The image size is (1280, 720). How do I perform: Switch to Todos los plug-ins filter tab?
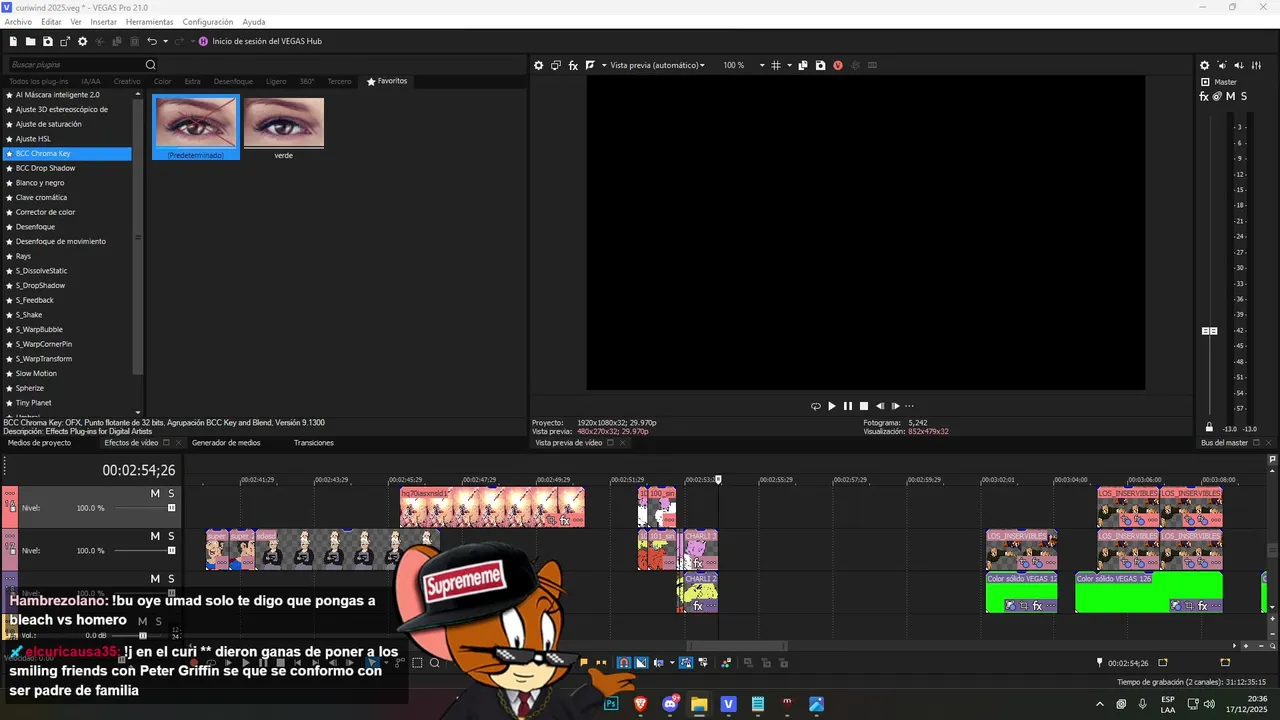[39, 81]
